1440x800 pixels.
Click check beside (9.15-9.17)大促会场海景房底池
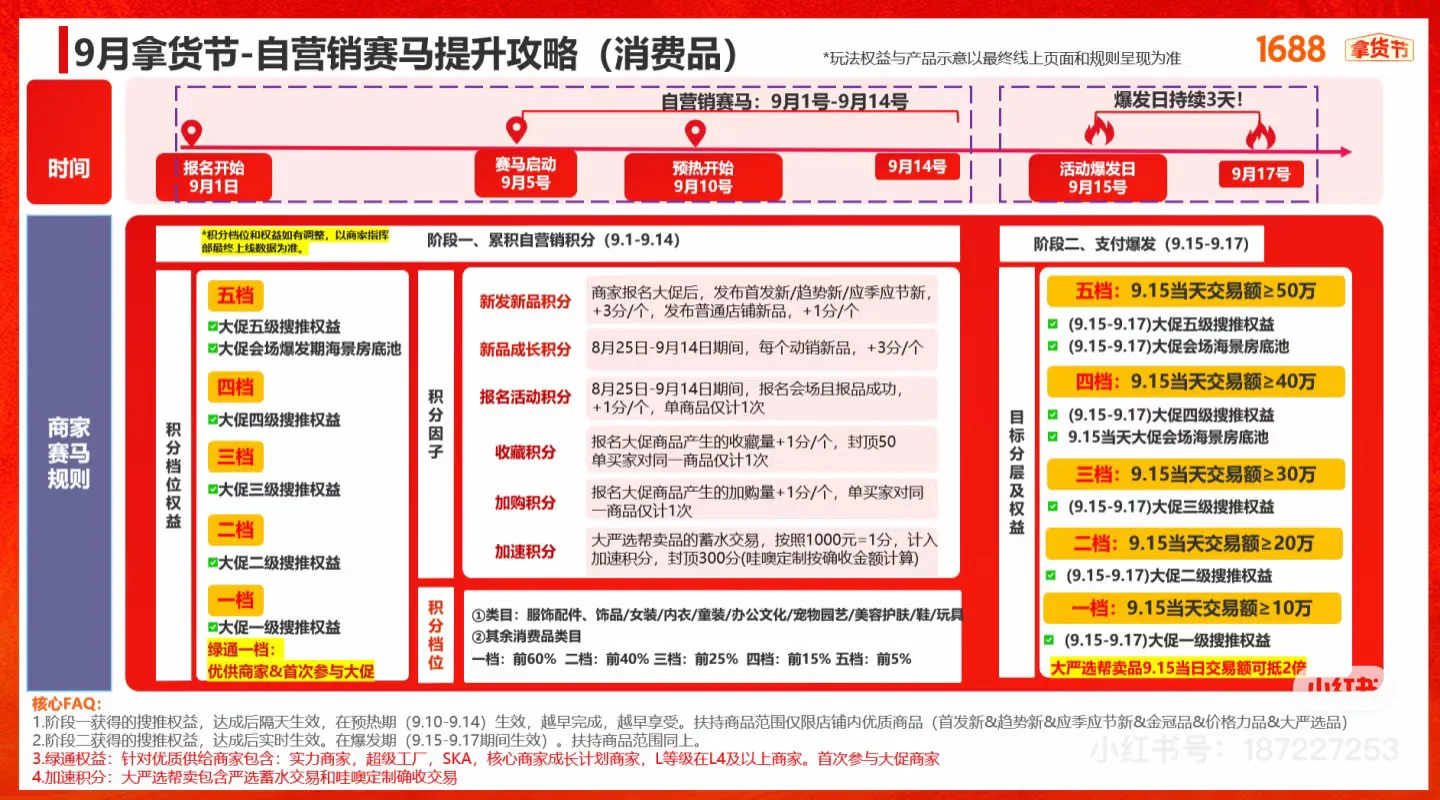click(x=1052, y=346)
